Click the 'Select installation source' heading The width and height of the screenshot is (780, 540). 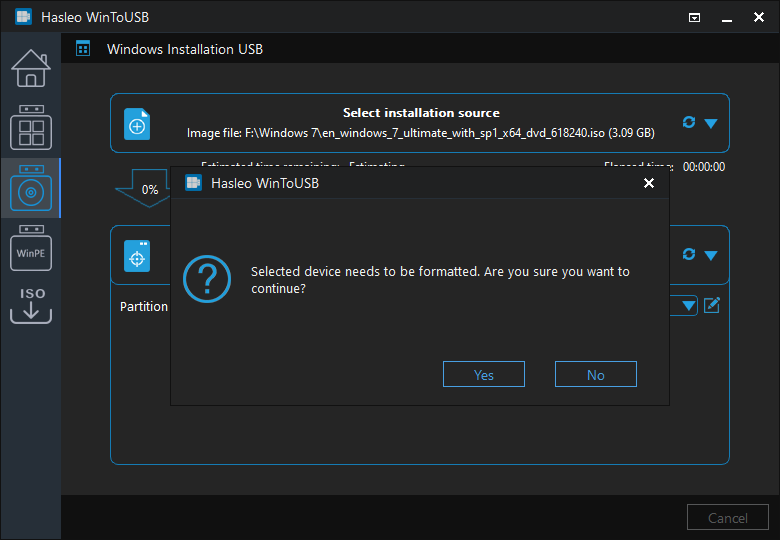coord(421,113)
